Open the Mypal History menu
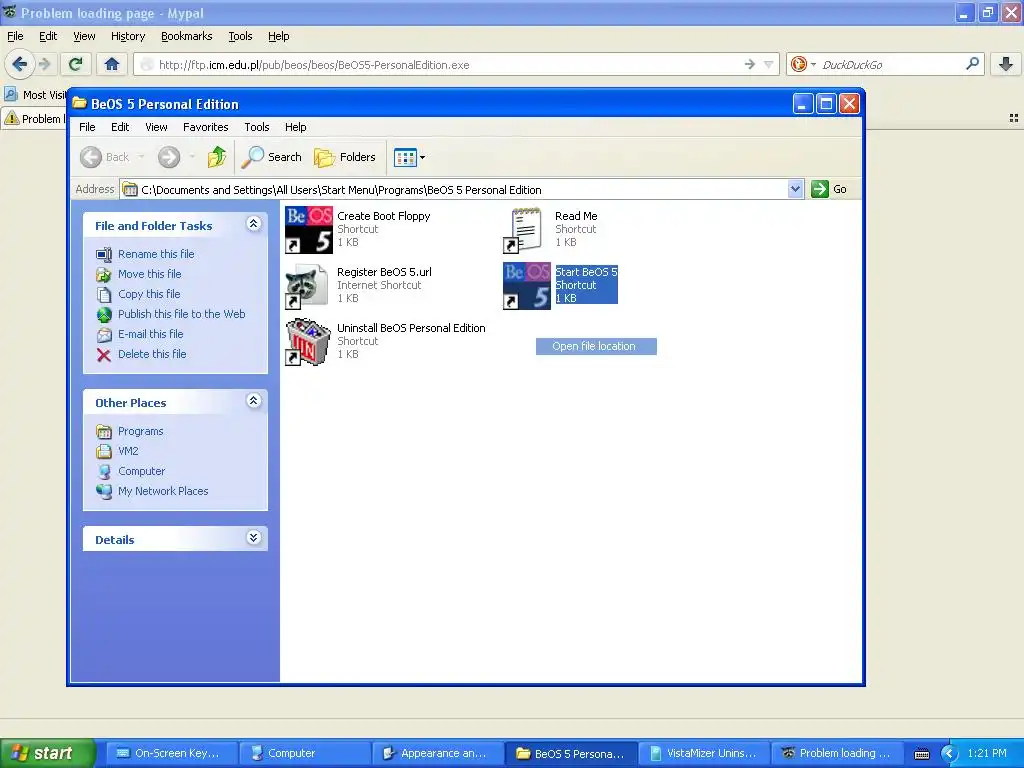Screen dimensions: 1024x768 point(128,37)
